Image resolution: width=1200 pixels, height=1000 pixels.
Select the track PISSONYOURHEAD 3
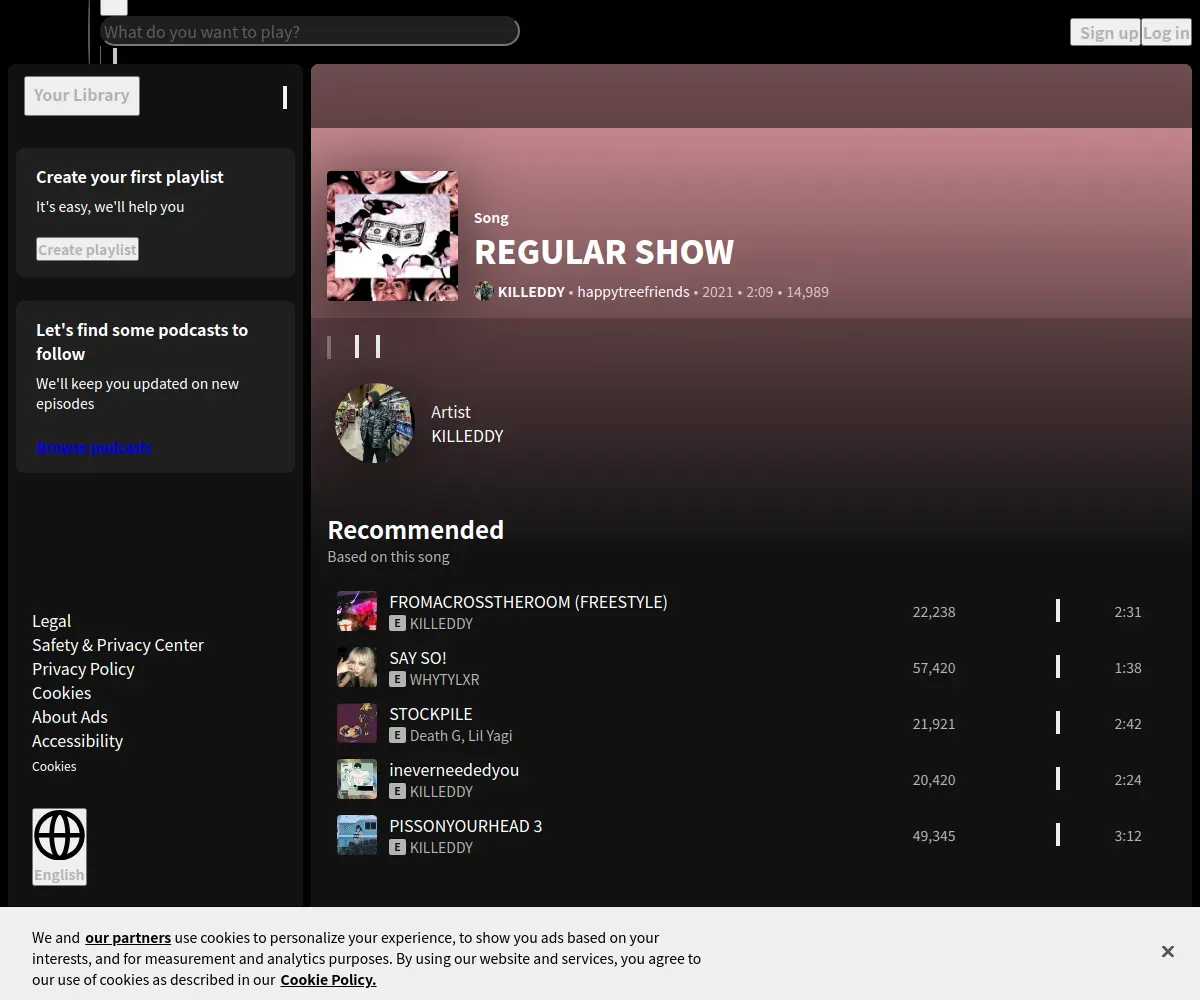[x=466, y=826]
